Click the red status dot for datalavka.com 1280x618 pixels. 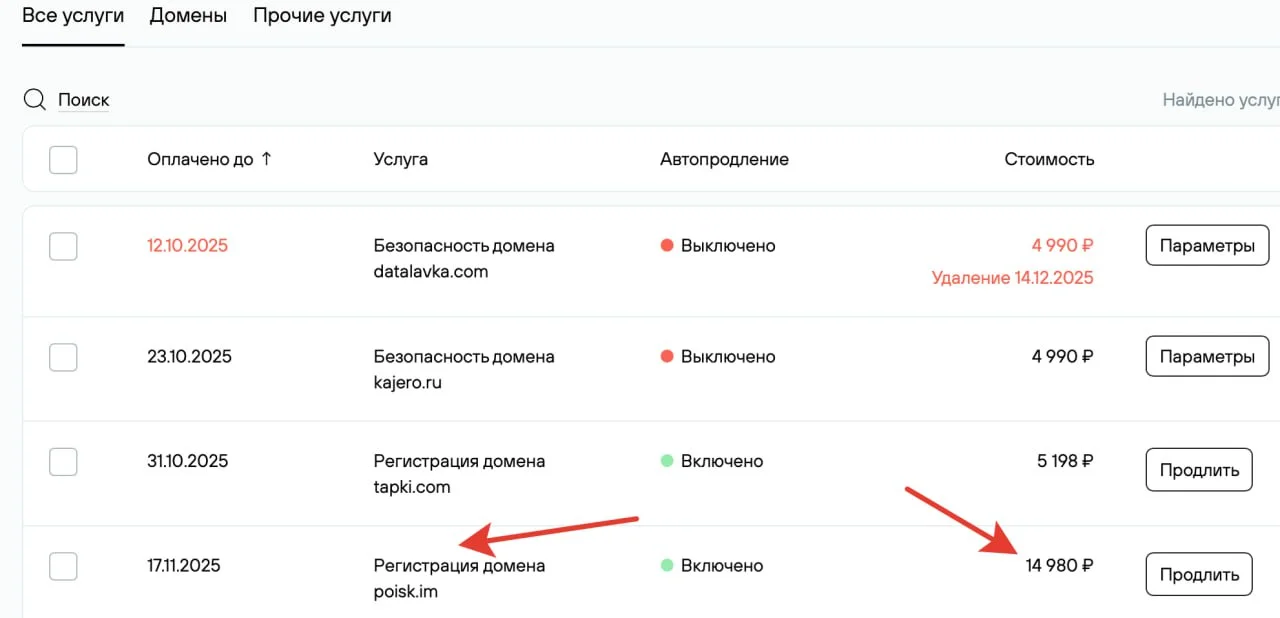(667, 246)
